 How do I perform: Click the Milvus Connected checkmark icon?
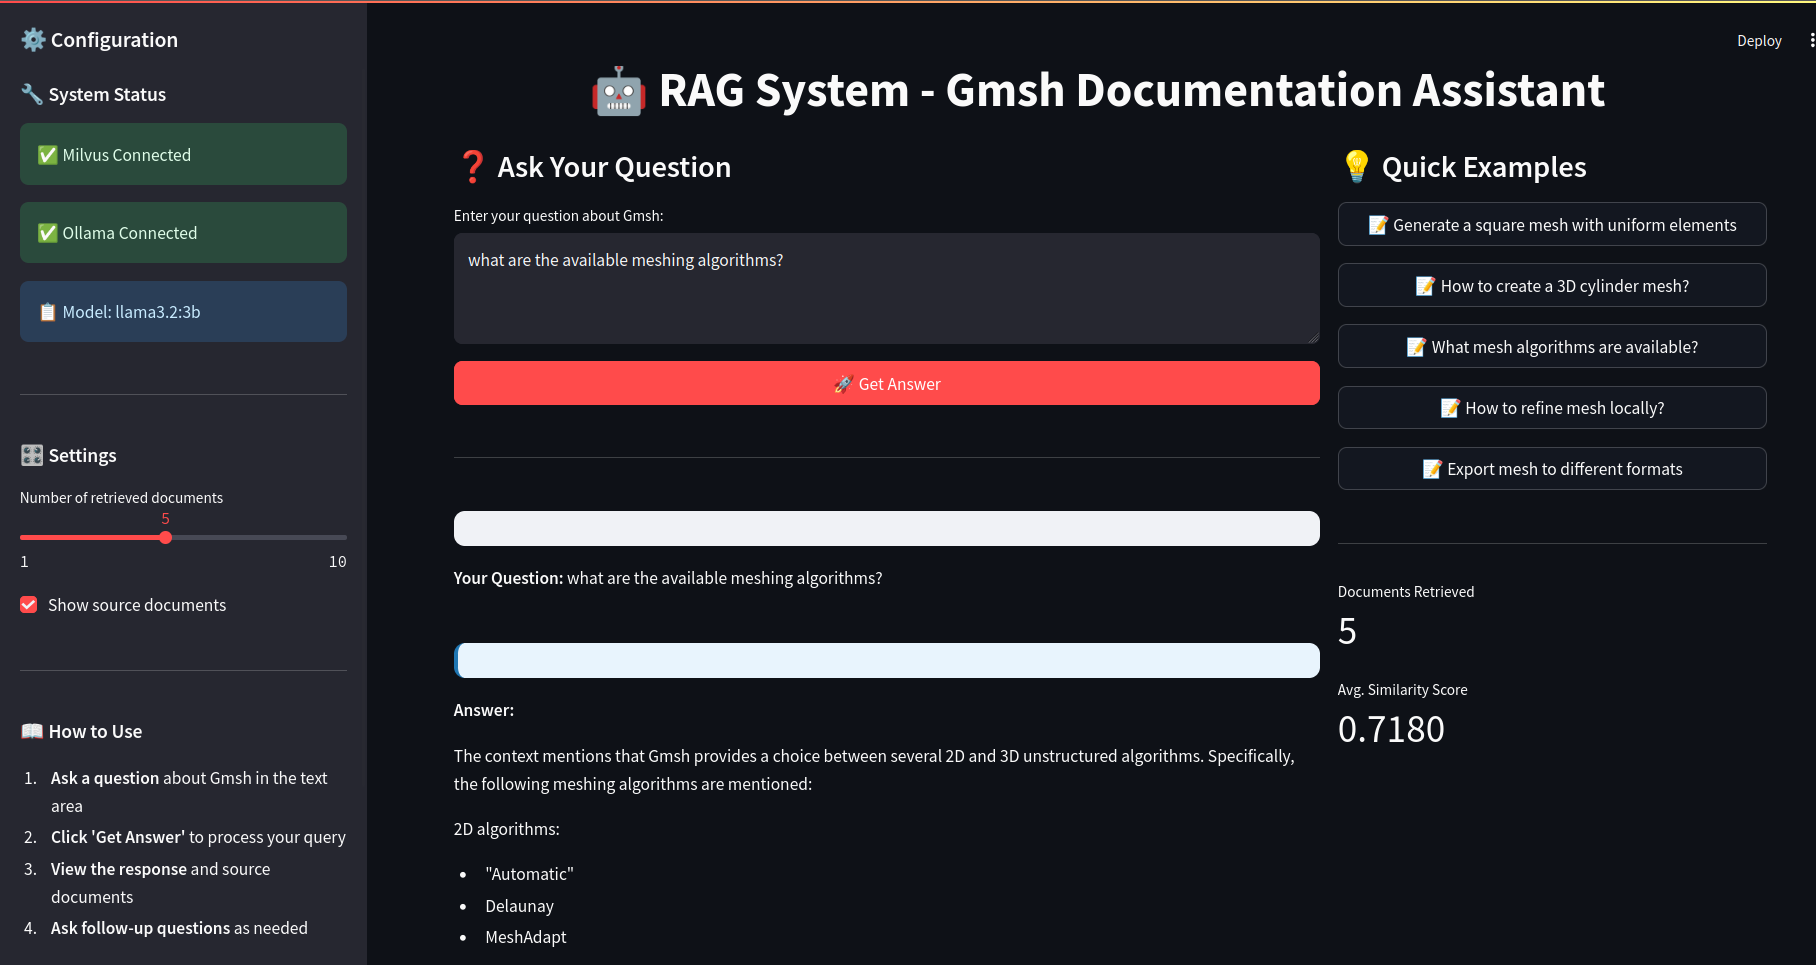coord(47,155)
